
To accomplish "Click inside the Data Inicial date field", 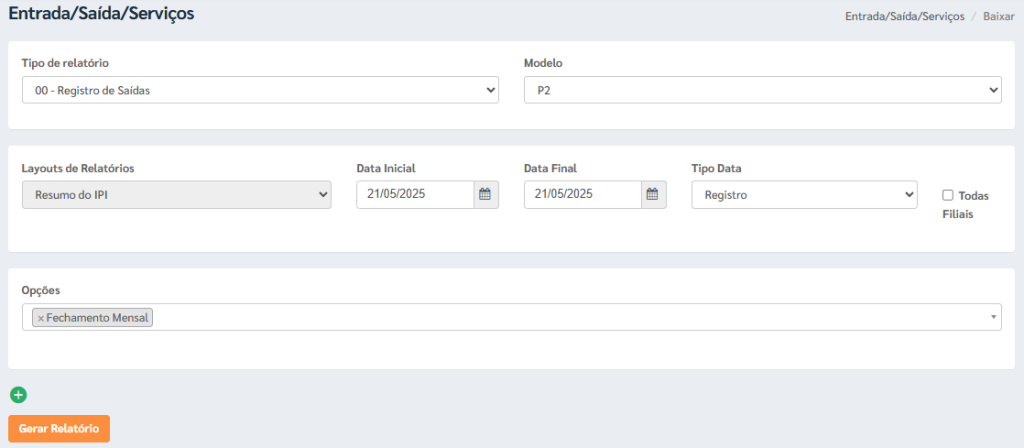I will (415, 195).
